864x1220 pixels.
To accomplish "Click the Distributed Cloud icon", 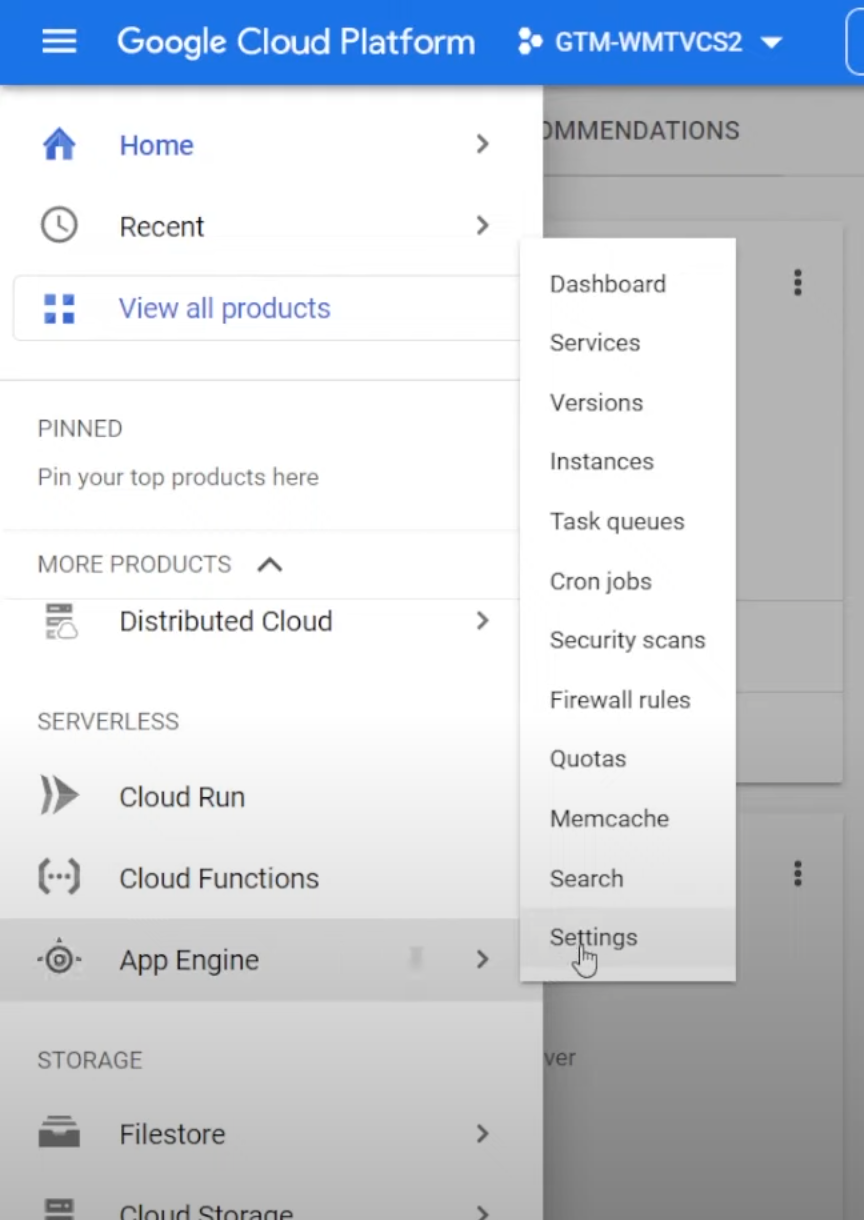I will (x=60, y=621).
